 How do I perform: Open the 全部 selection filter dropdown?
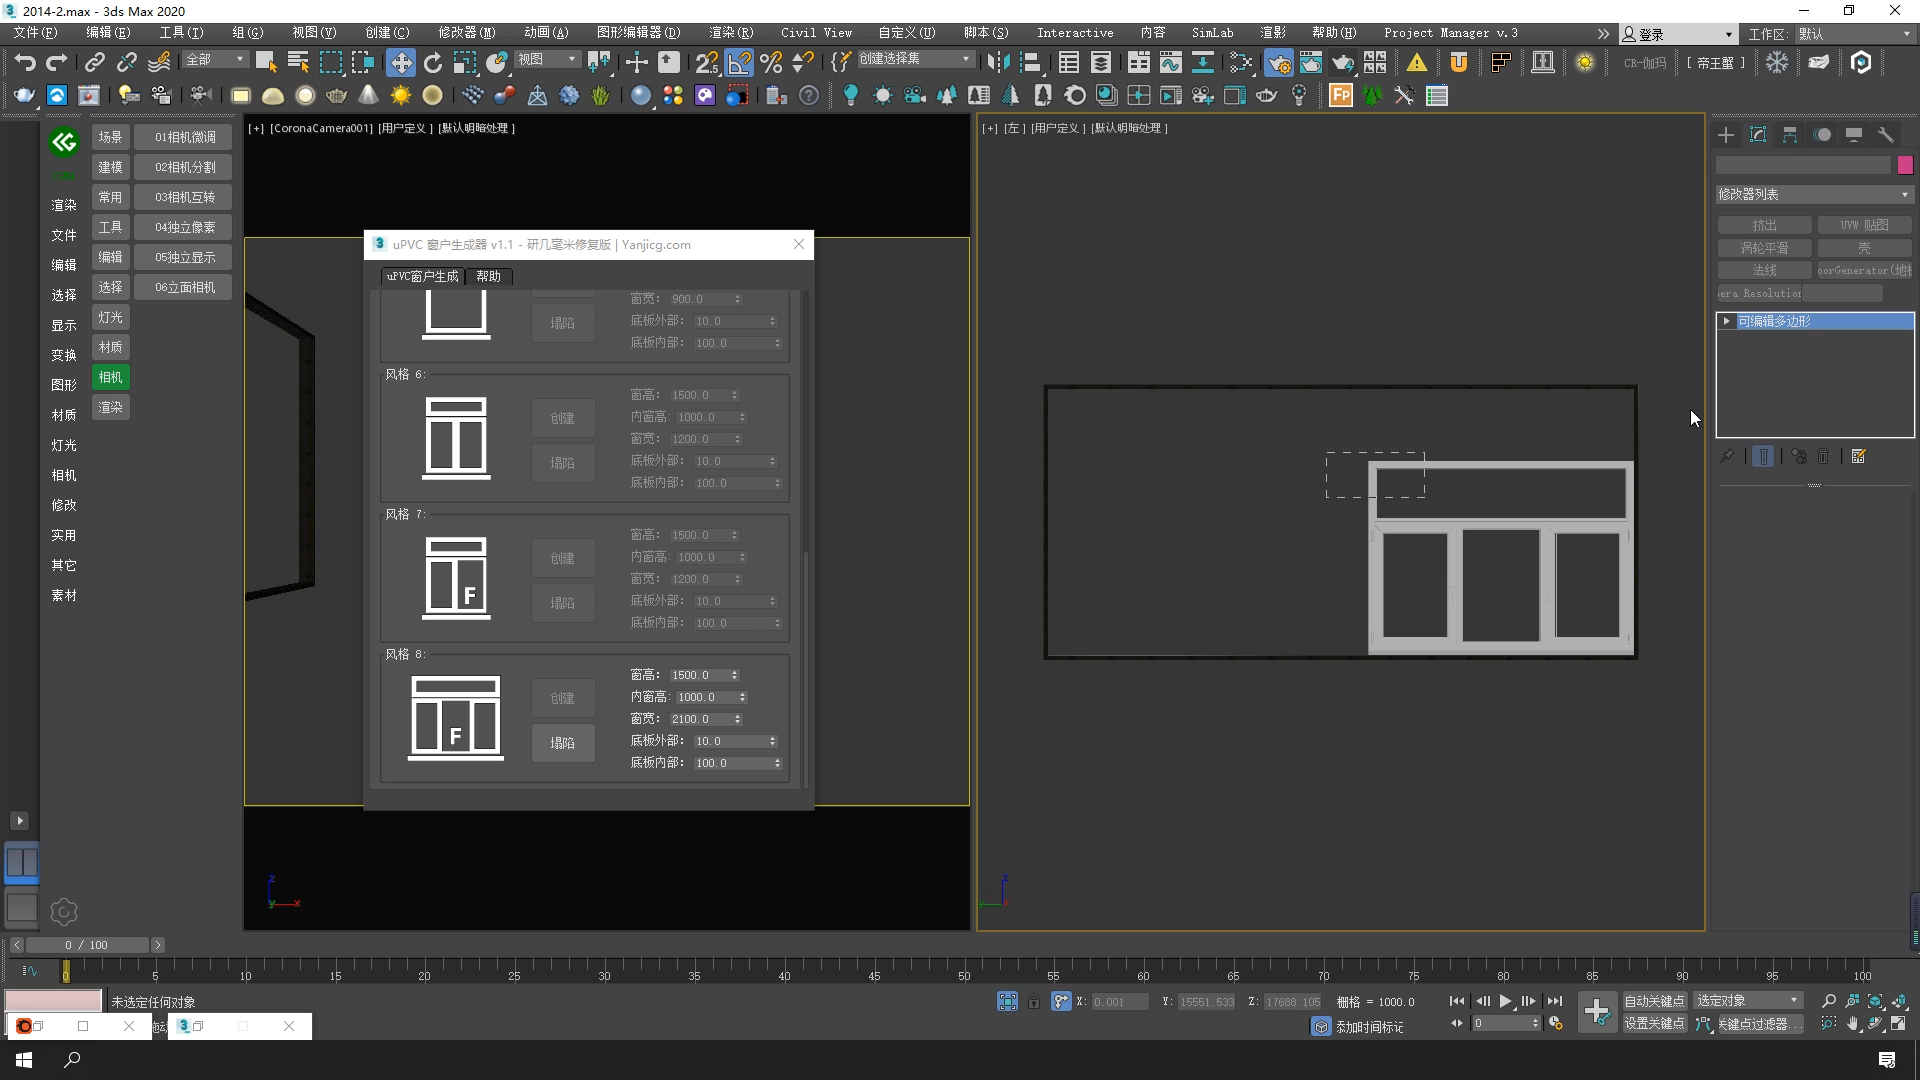coord(214,60)
